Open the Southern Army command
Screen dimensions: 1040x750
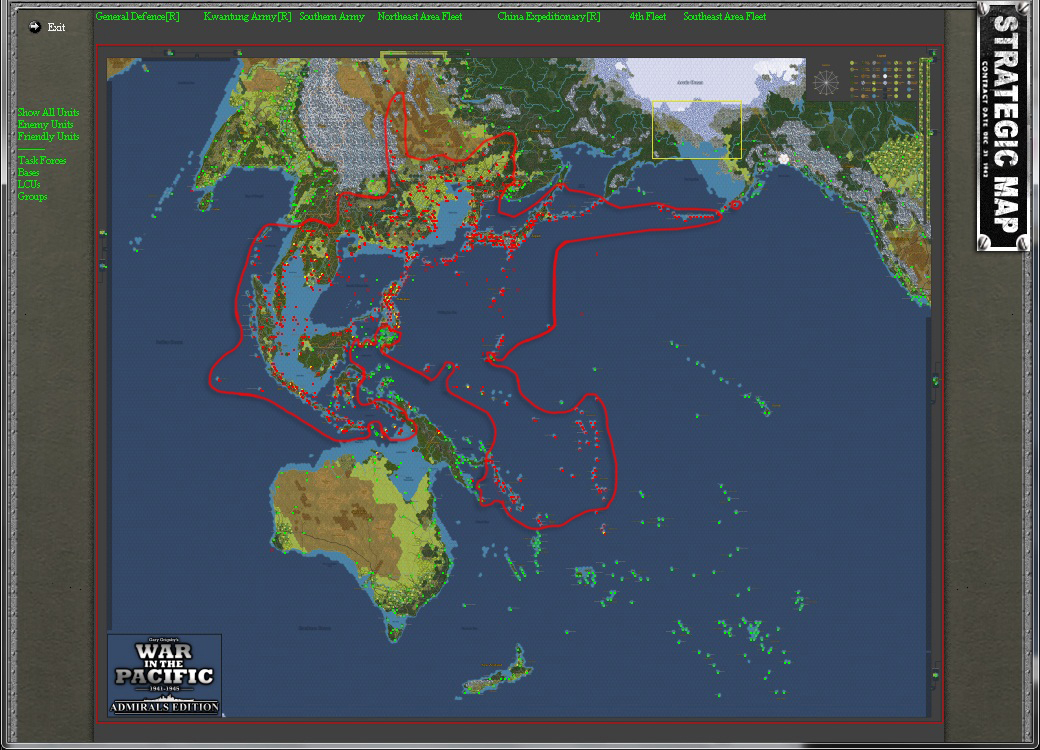[332, 17]
